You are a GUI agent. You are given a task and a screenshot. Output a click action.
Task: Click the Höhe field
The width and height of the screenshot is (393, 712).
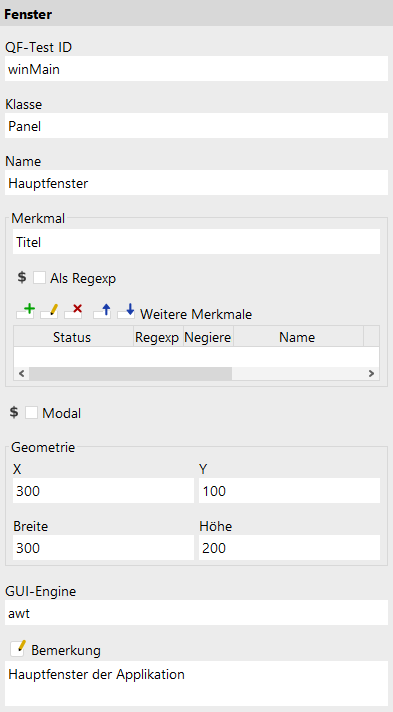pyautogui.click(x=289, y=548)
